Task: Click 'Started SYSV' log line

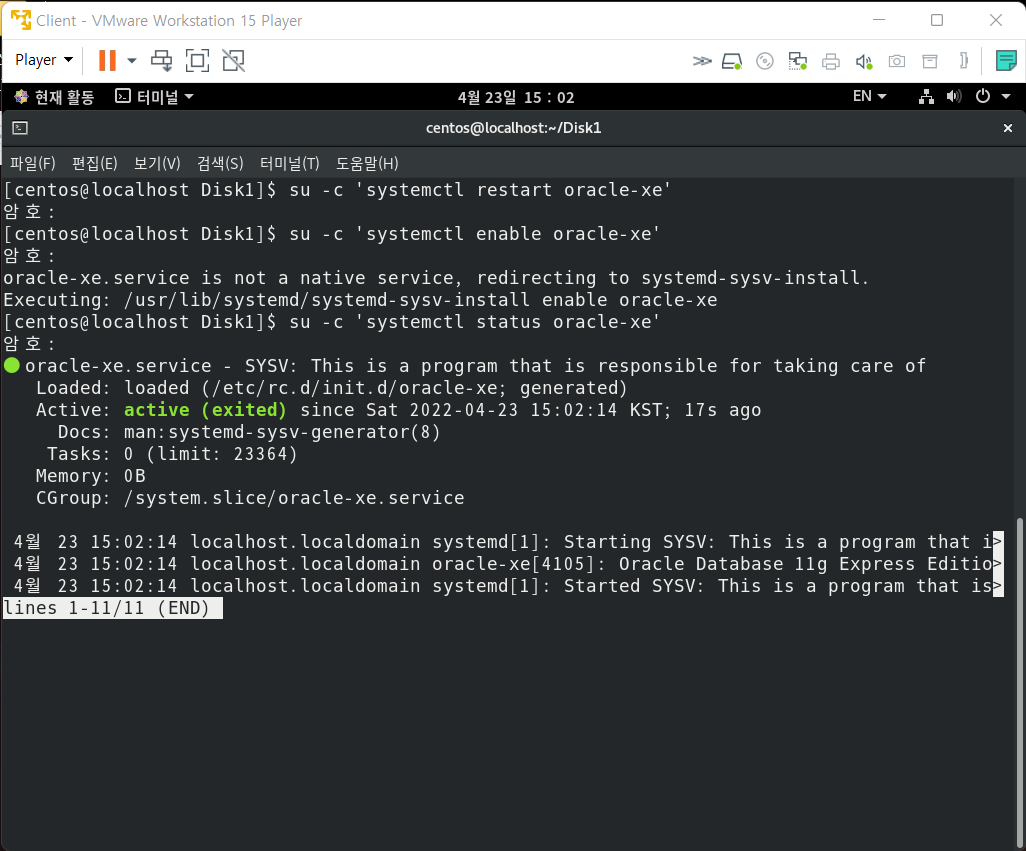Action: (x=508, y=586)
